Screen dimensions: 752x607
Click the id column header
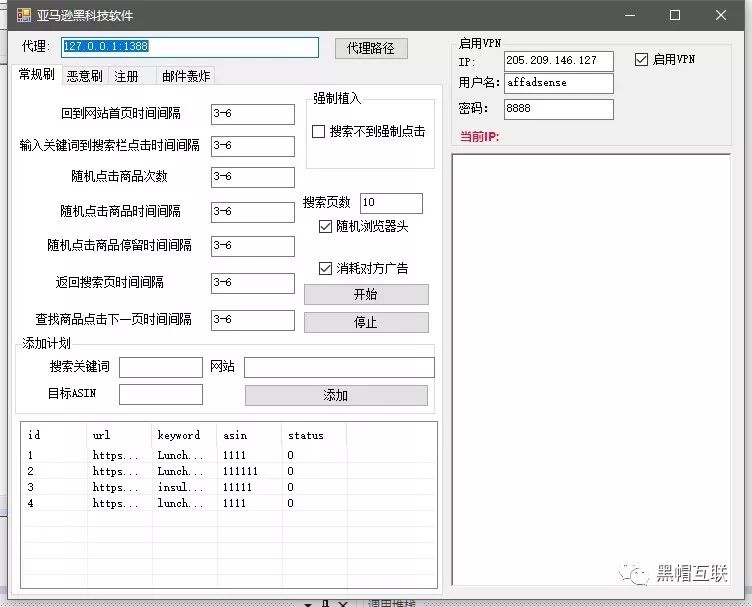click(54, 435)
